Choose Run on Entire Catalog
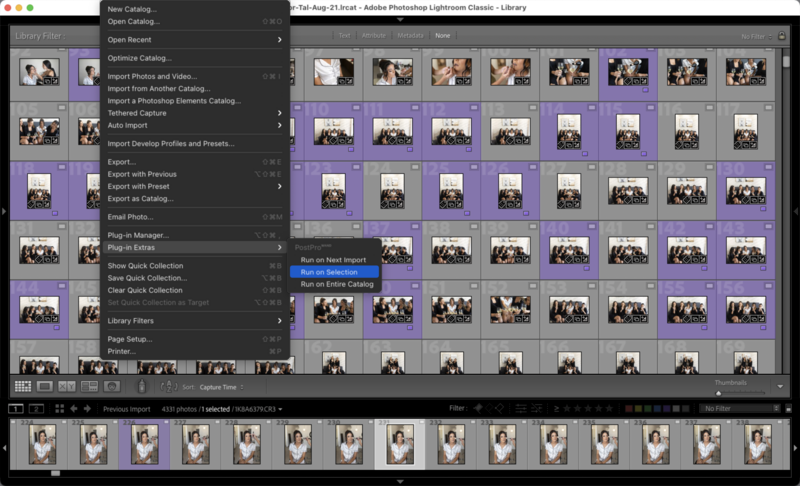This screenshot has width=800, height=486. click(334, 284)
